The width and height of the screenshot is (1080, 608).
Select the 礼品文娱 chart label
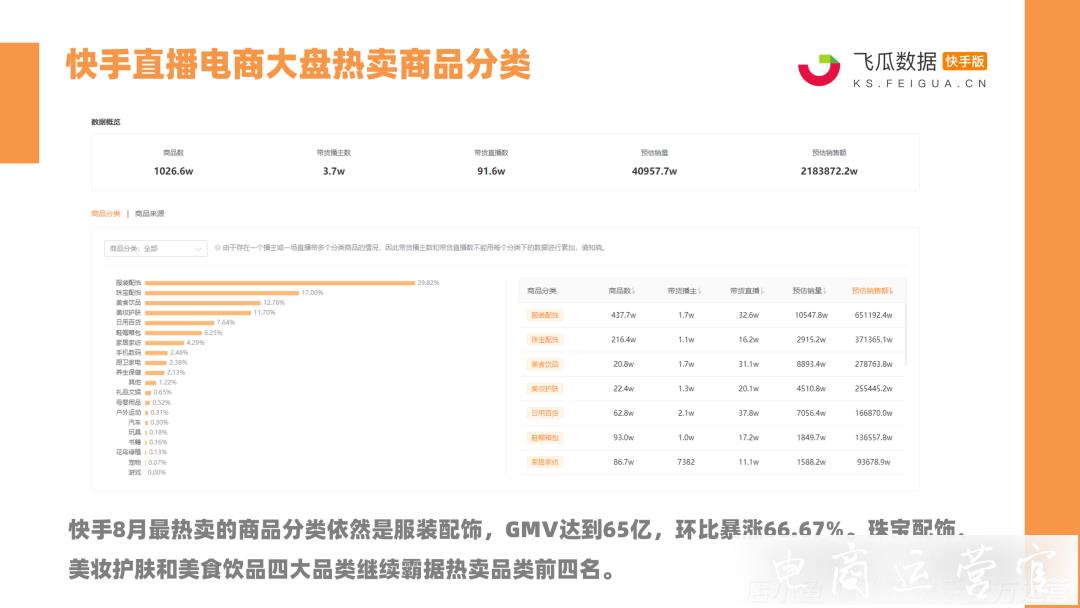[x=128, y=392]
